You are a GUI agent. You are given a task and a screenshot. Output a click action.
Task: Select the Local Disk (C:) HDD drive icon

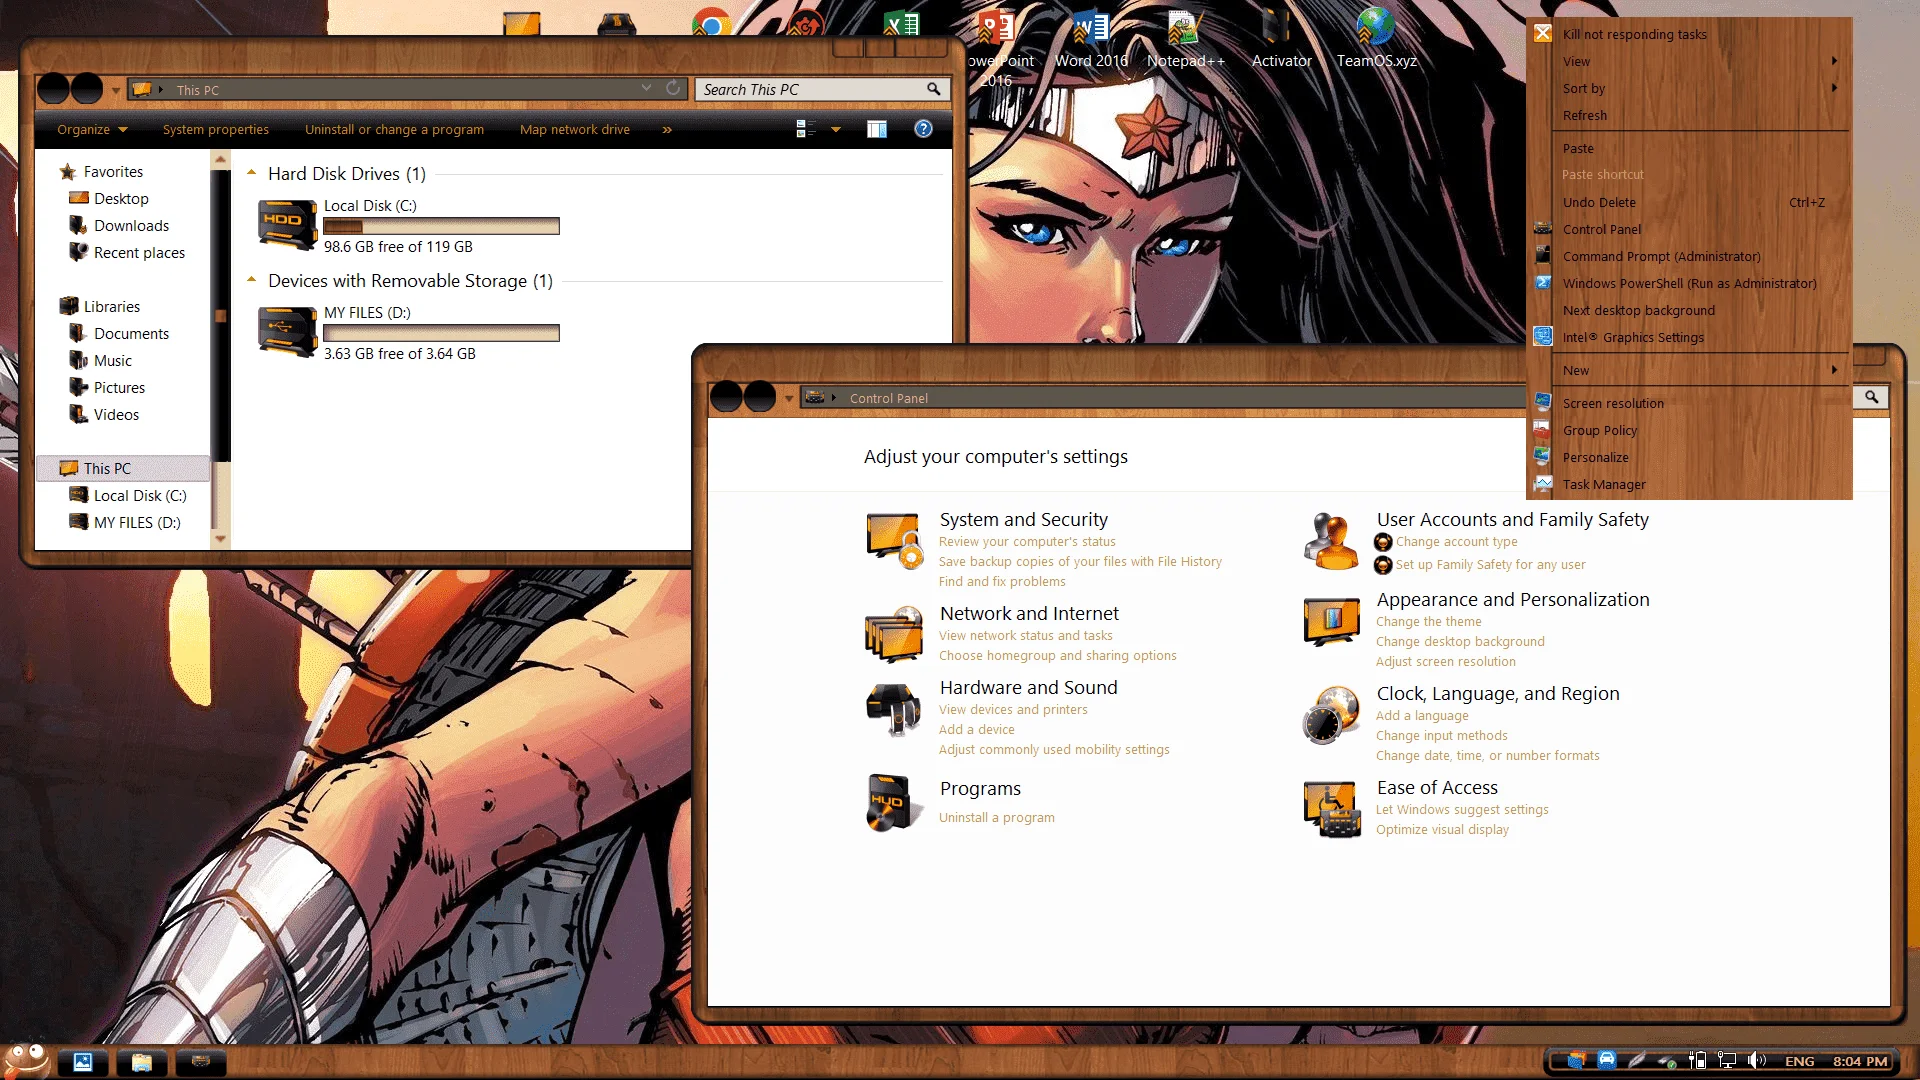(x=287, y=225)
